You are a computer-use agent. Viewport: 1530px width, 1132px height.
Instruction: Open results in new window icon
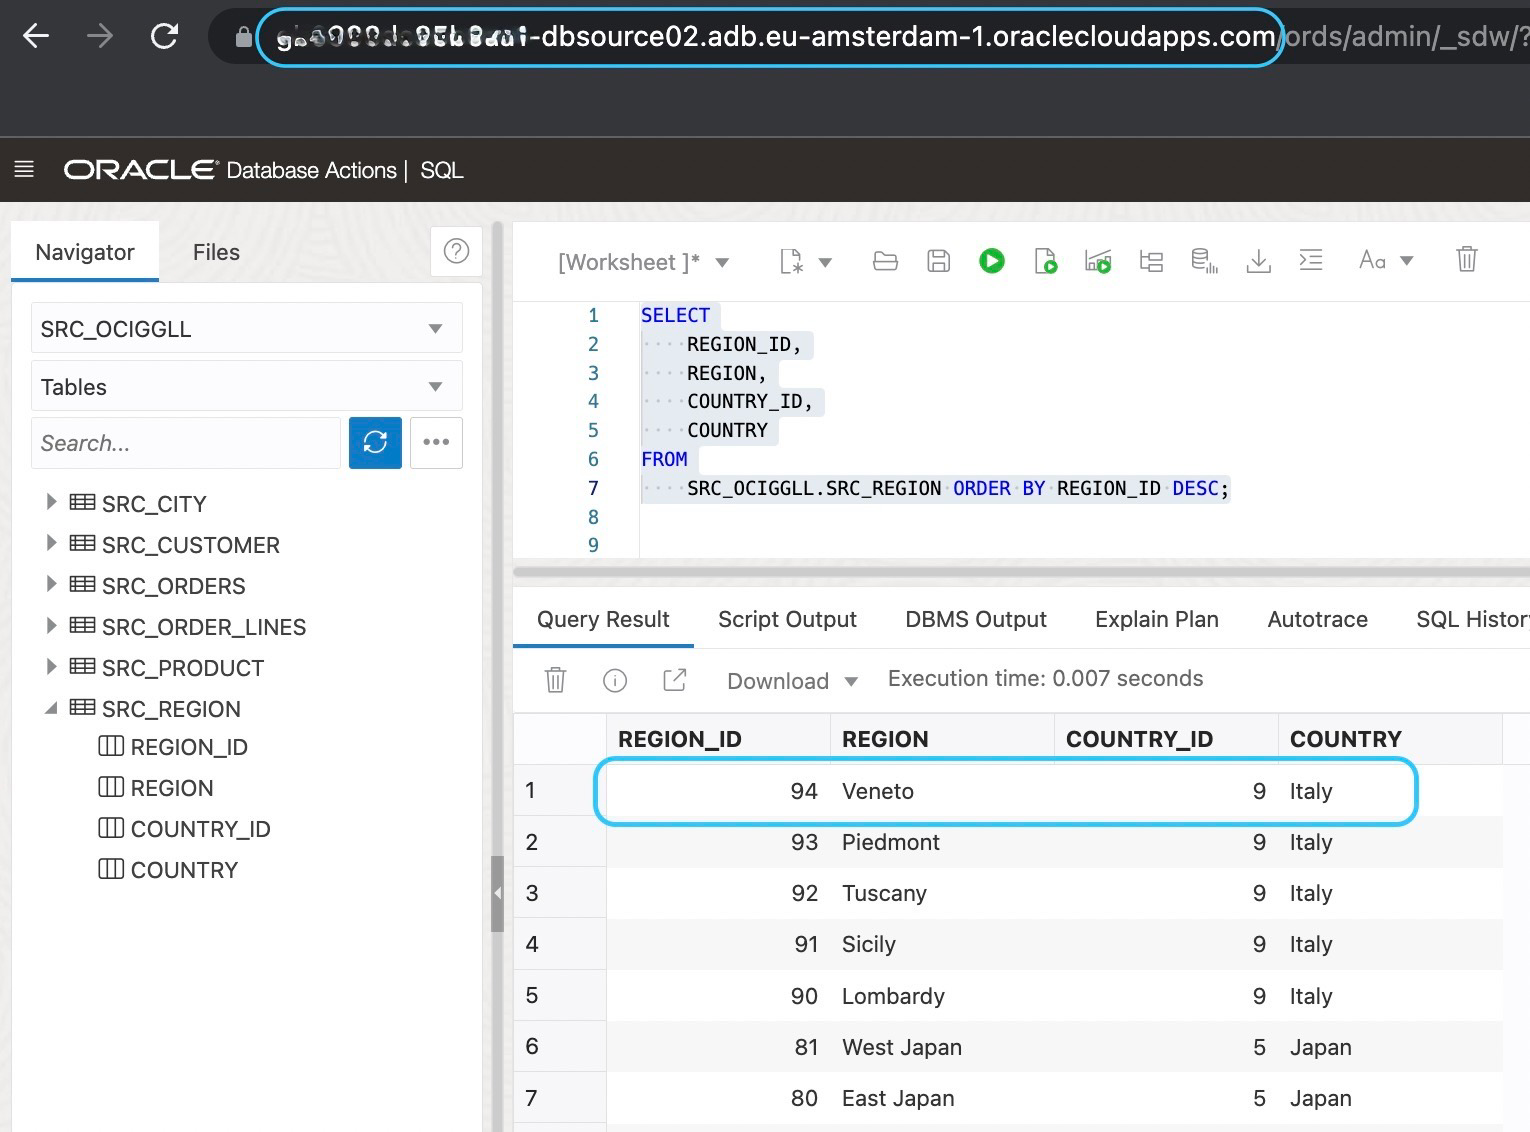pos(675,680)
